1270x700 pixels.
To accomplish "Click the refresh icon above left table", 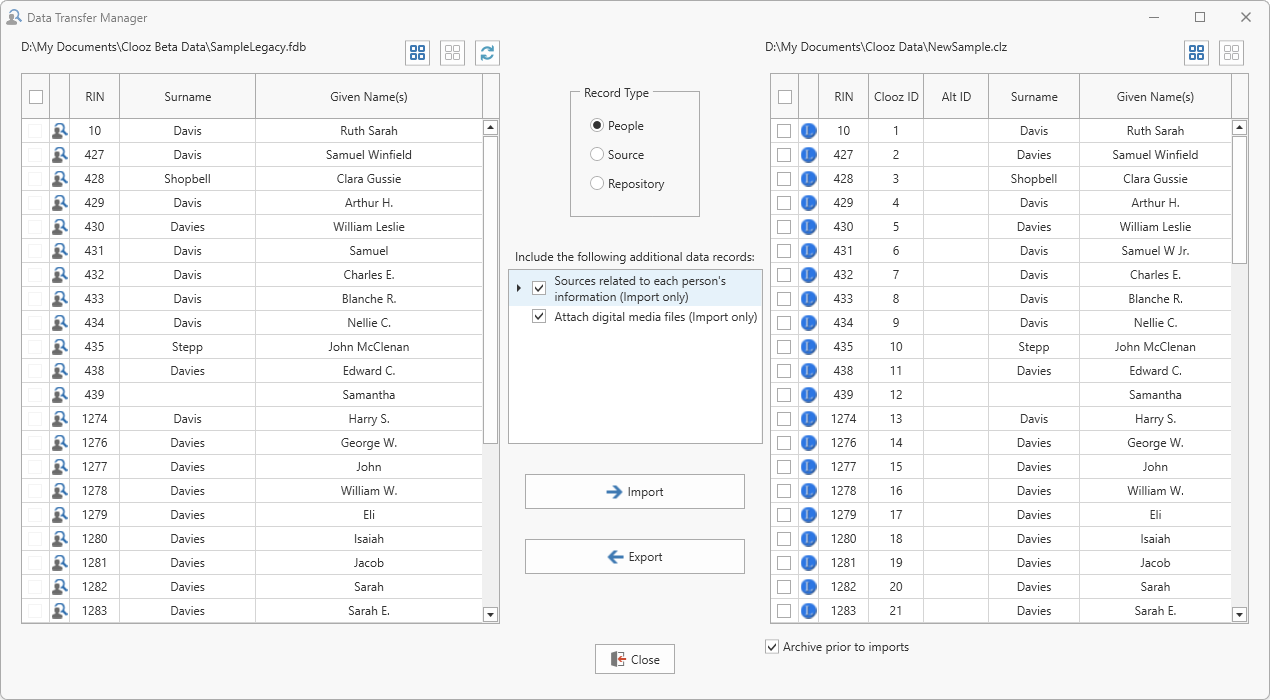I will point(487,53).
